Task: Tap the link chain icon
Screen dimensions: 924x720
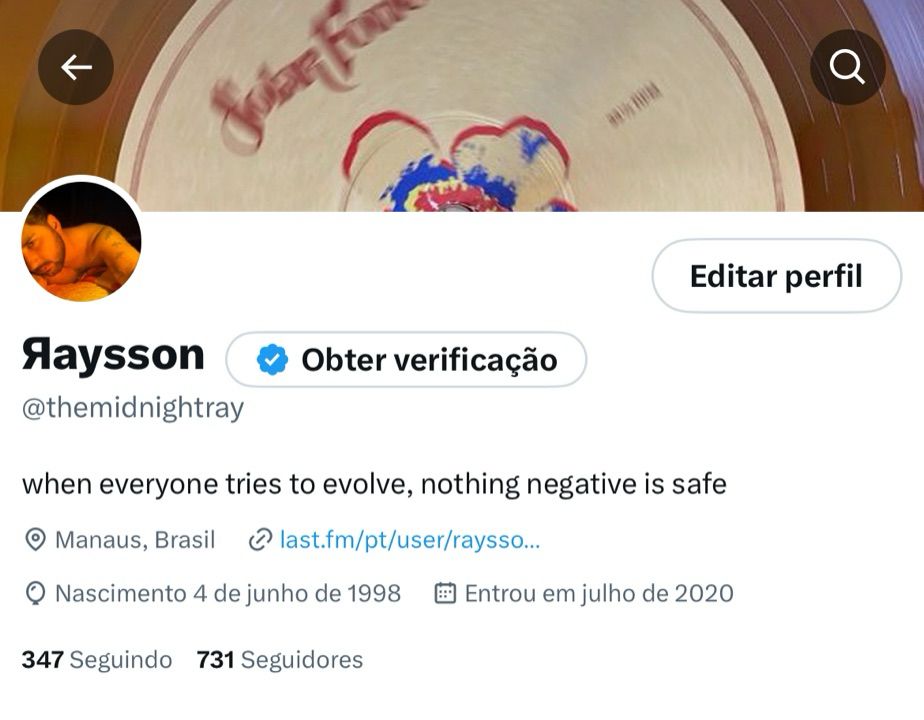Action: click(260, 540)
